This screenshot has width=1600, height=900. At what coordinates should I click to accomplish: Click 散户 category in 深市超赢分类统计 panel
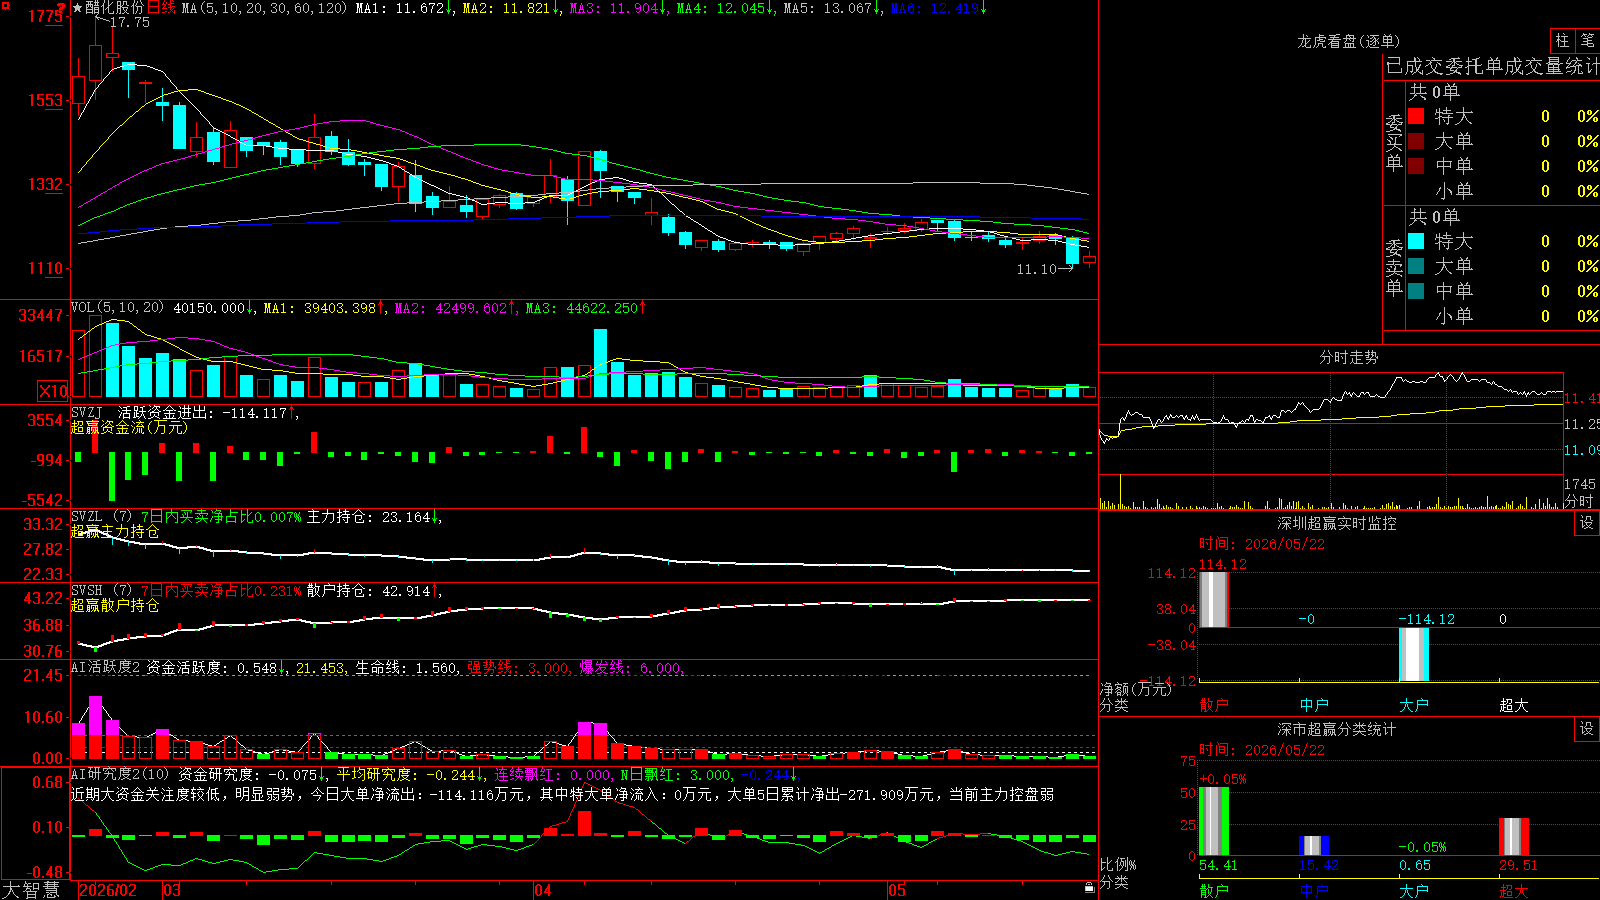click(x=1214, y=890)
